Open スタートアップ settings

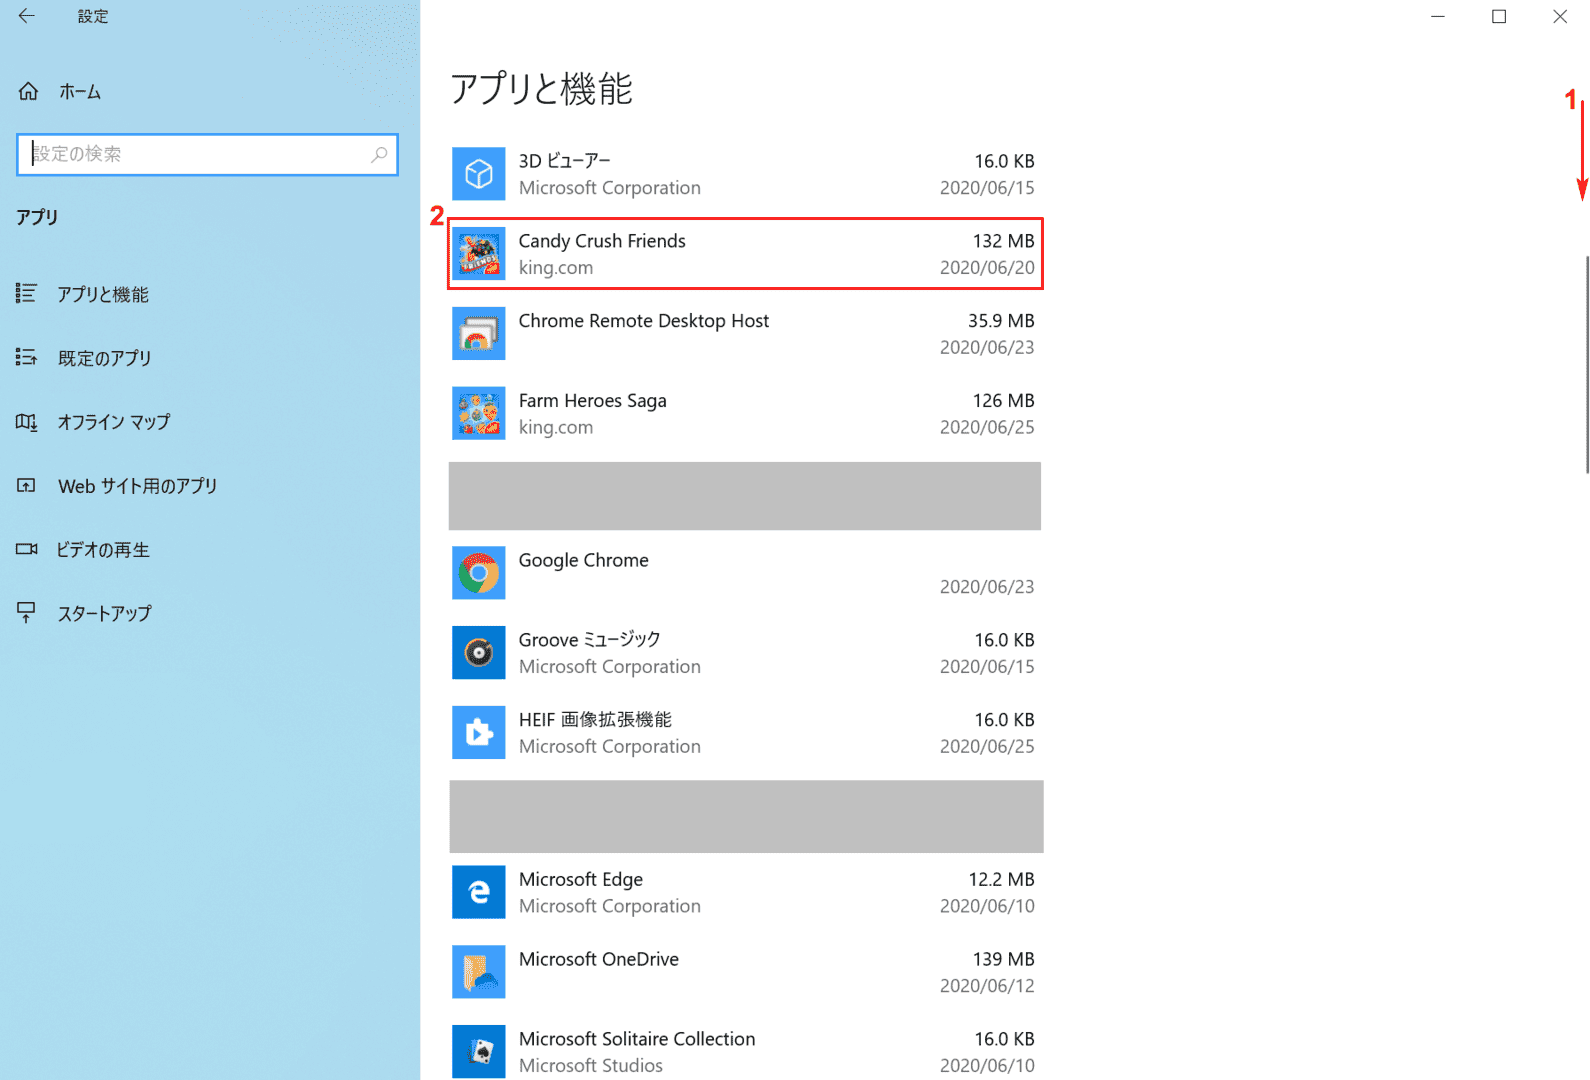(x=105, y=614)
